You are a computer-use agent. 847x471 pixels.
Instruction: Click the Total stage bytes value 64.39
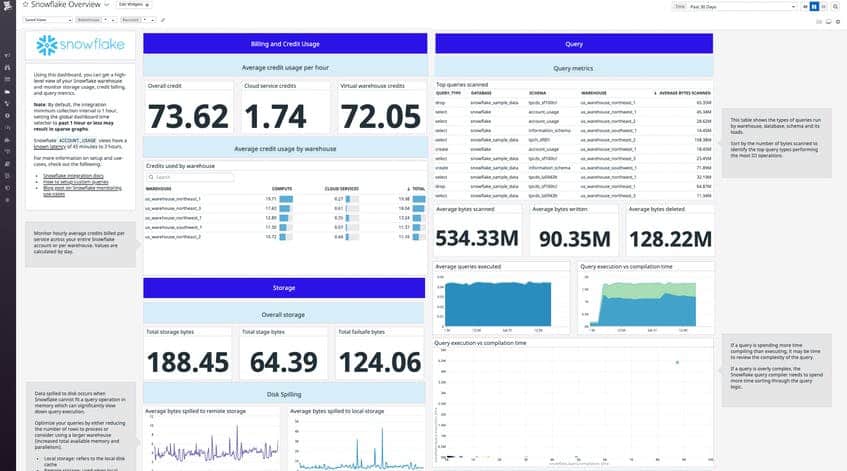pos(284,362)
